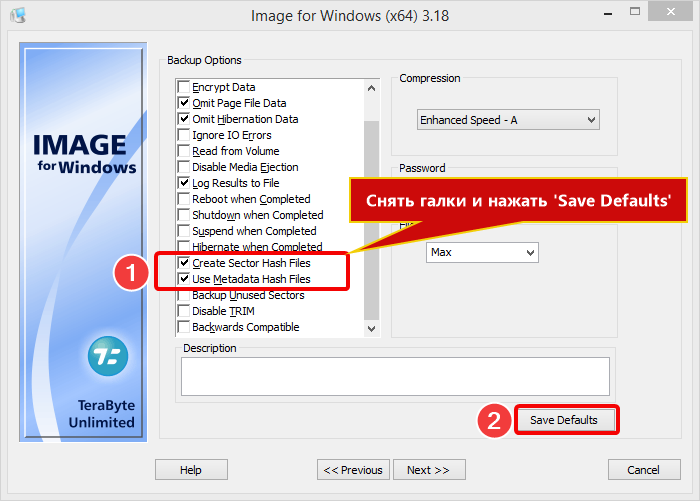The image size is (700, 501).
Task: Uncheck Log Results to File
Action: point(183,183)
